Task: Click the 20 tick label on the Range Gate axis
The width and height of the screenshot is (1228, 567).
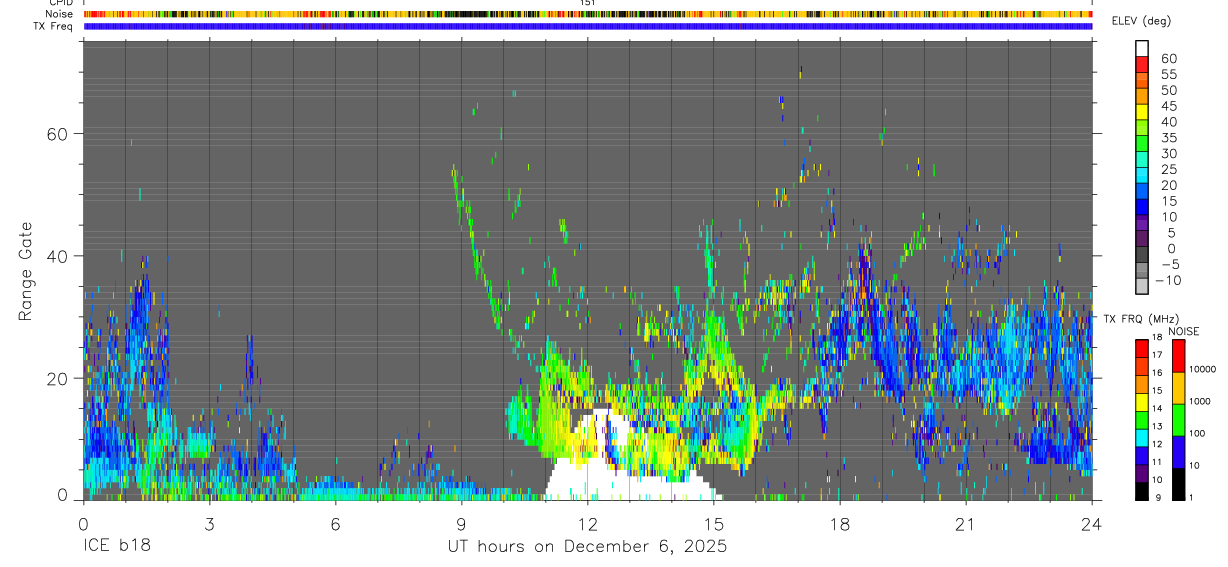Action: coord(57,378)
